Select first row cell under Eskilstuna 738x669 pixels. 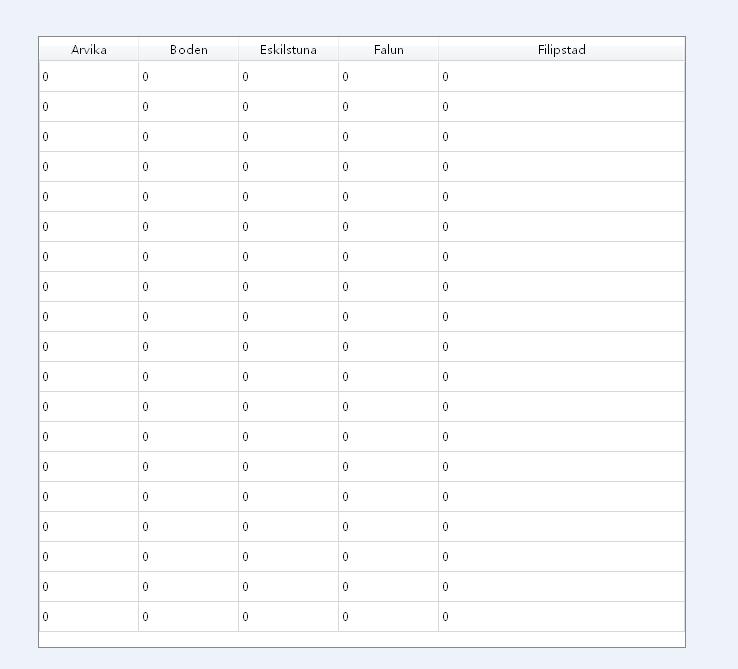click(288, 77)
